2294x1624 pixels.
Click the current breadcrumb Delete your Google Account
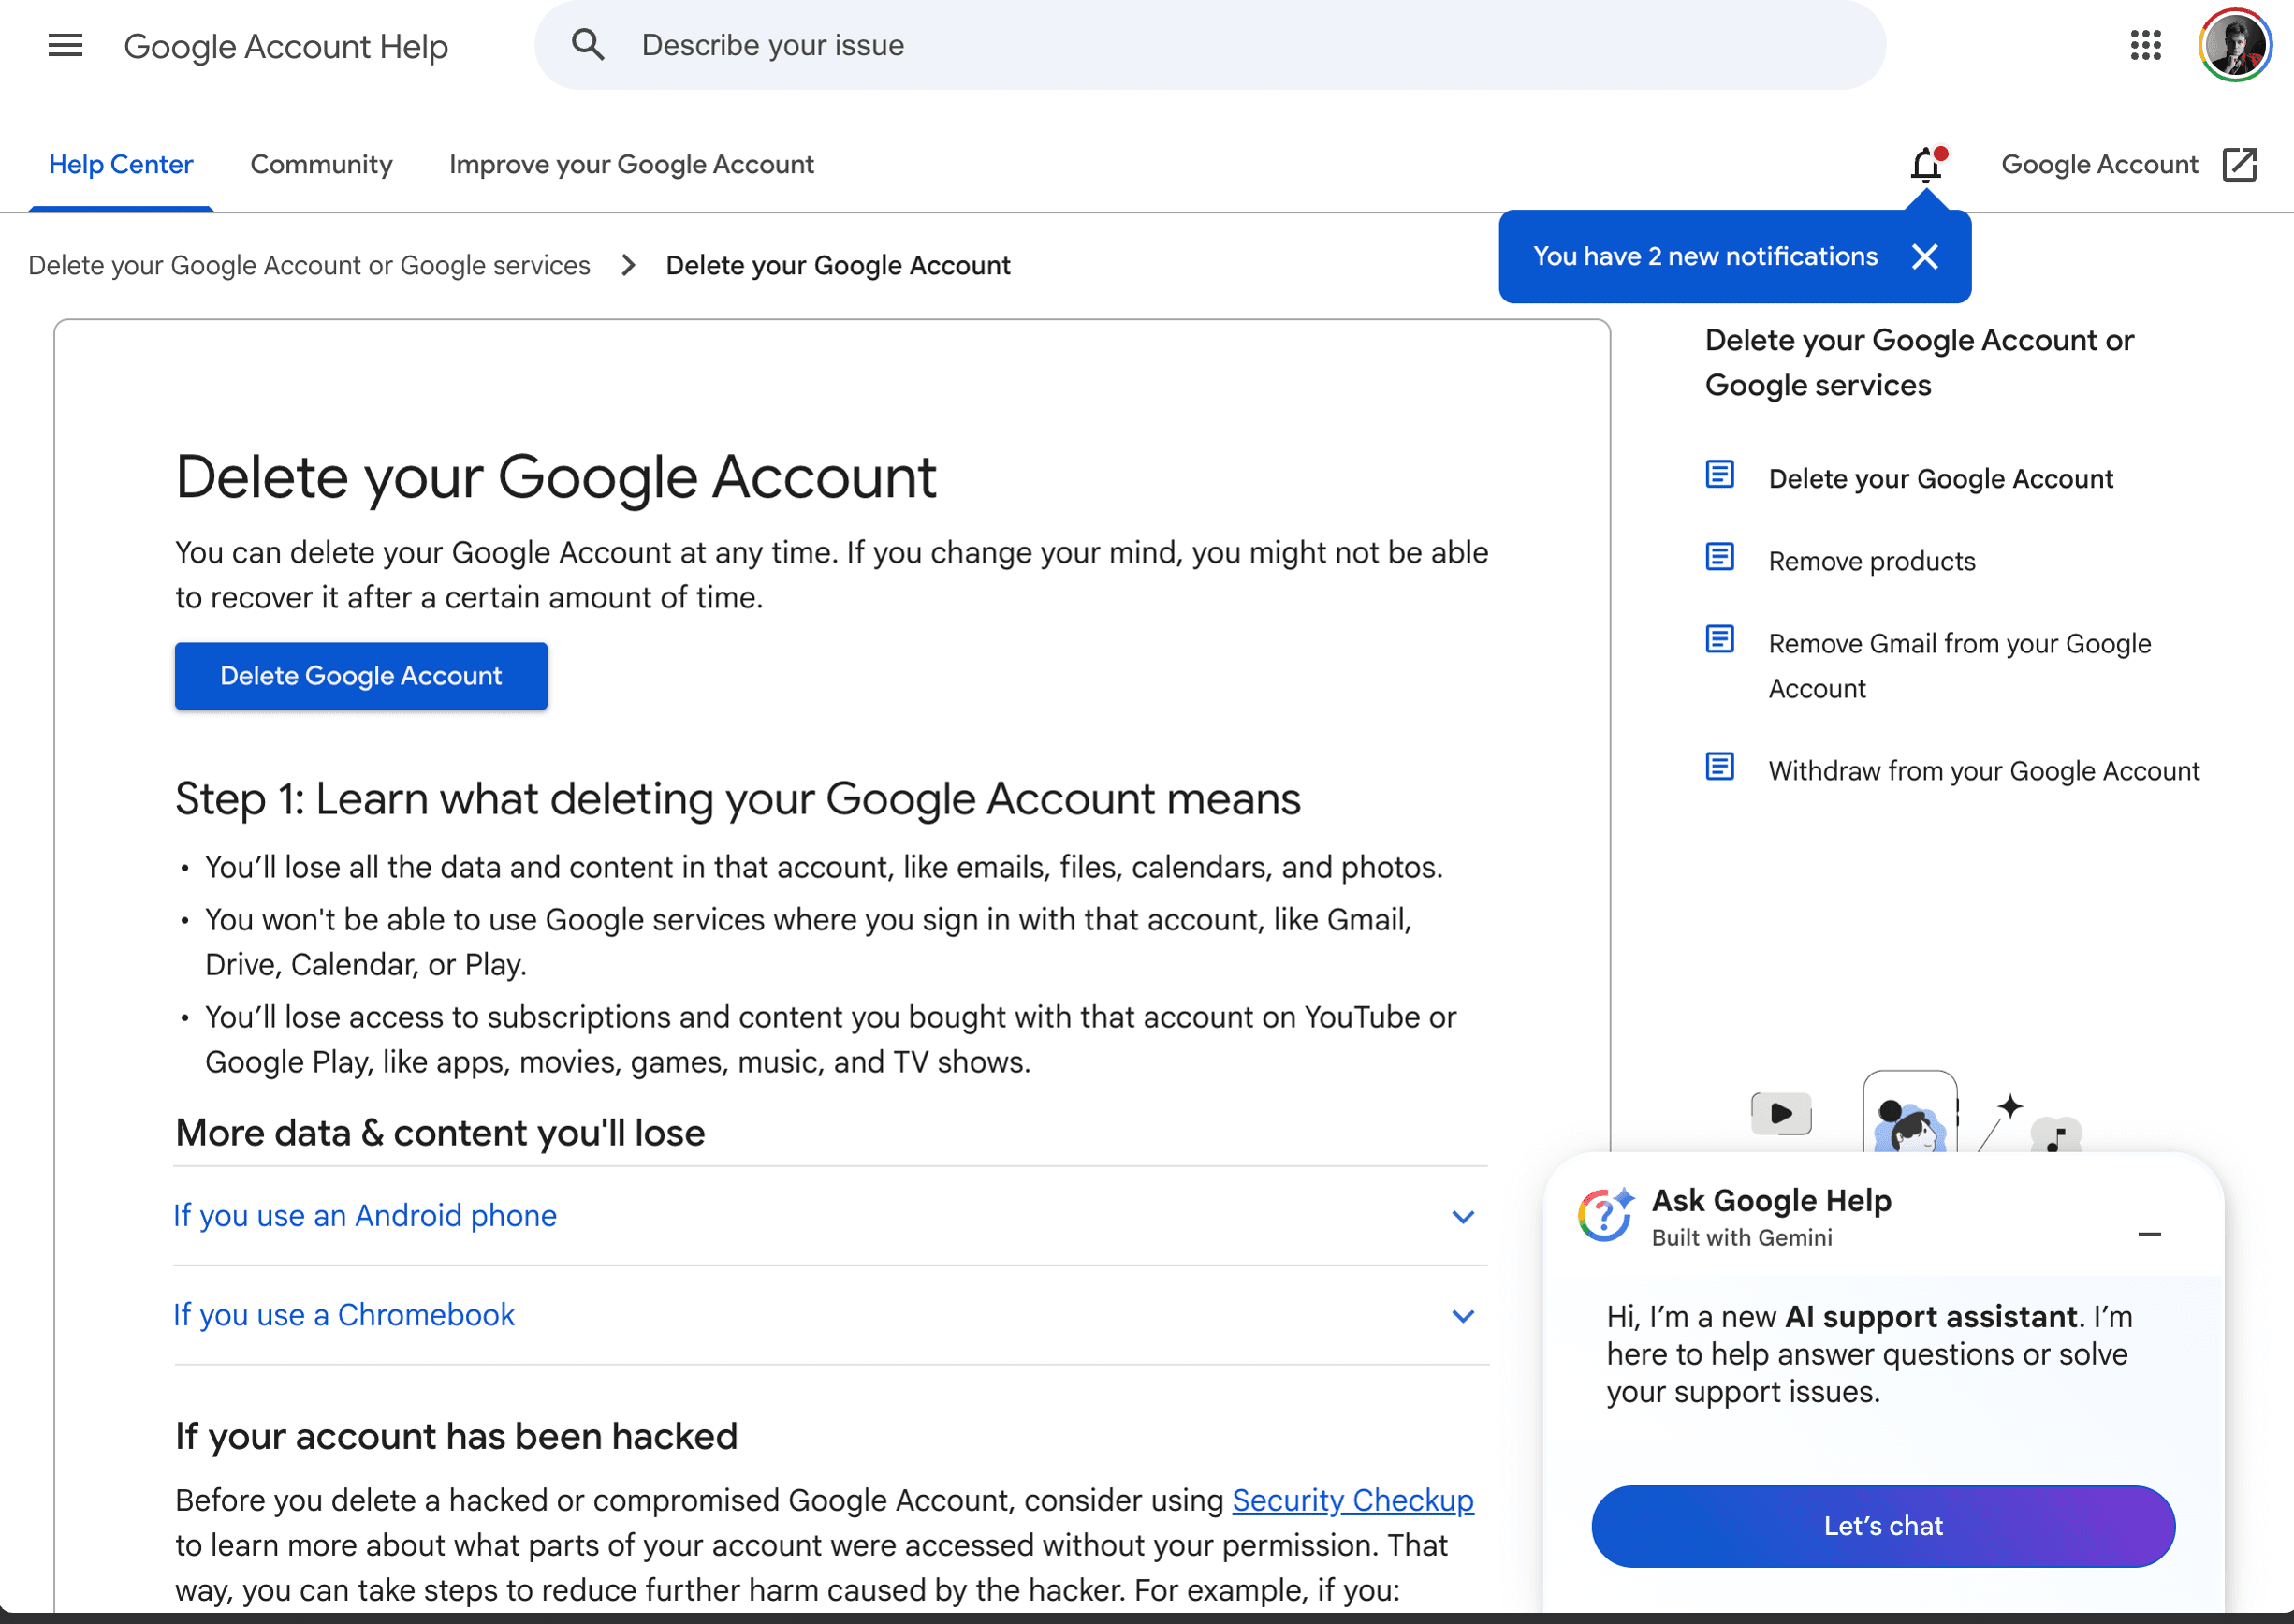838,265
